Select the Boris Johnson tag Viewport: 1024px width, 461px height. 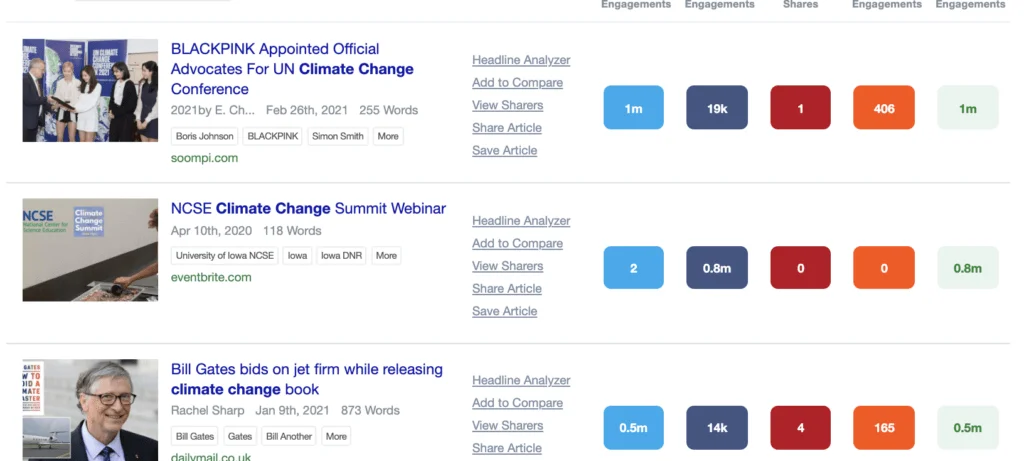pyautogui.click(x=204, y=136)
